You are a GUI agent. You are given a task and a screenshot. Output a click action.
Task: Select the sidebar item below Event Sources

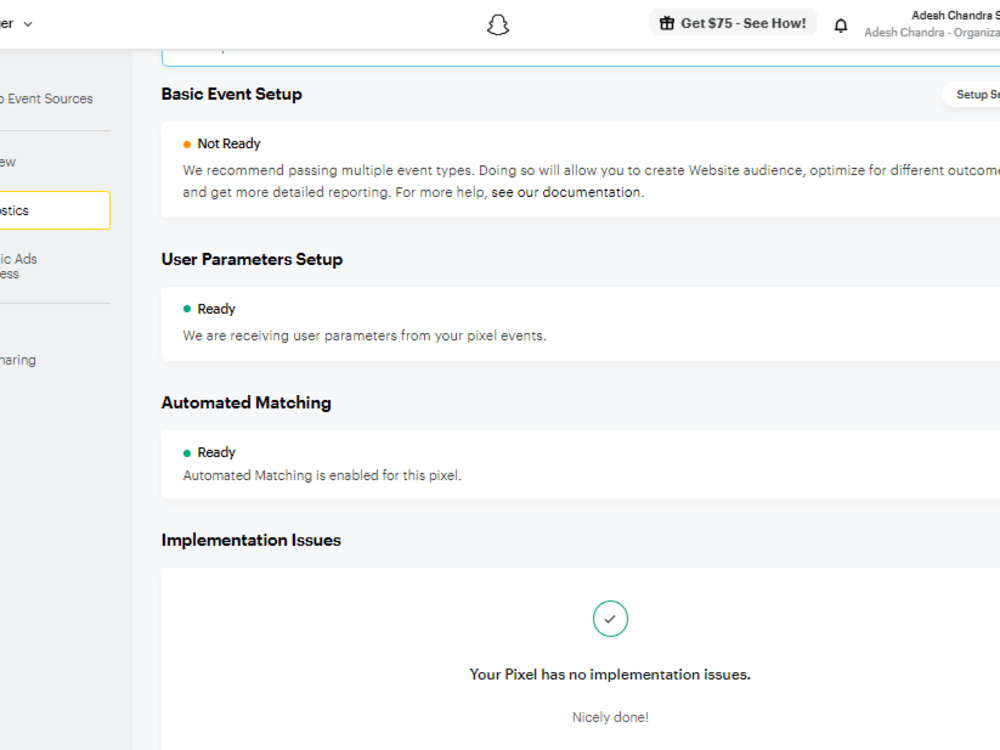coord(8,162)
